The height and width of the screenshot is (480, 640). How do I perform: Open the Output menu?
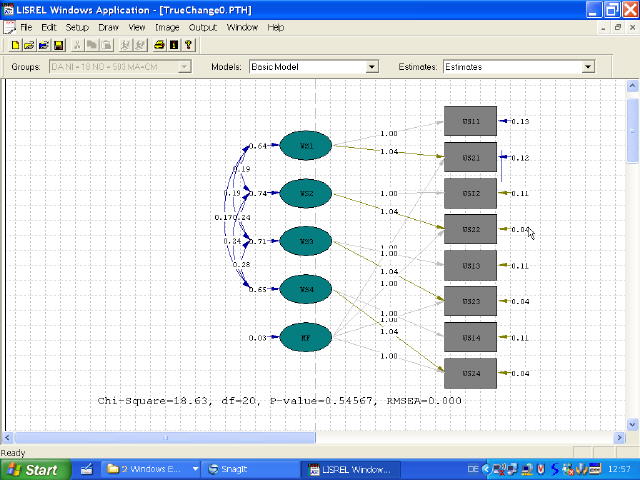coord(203,27)
